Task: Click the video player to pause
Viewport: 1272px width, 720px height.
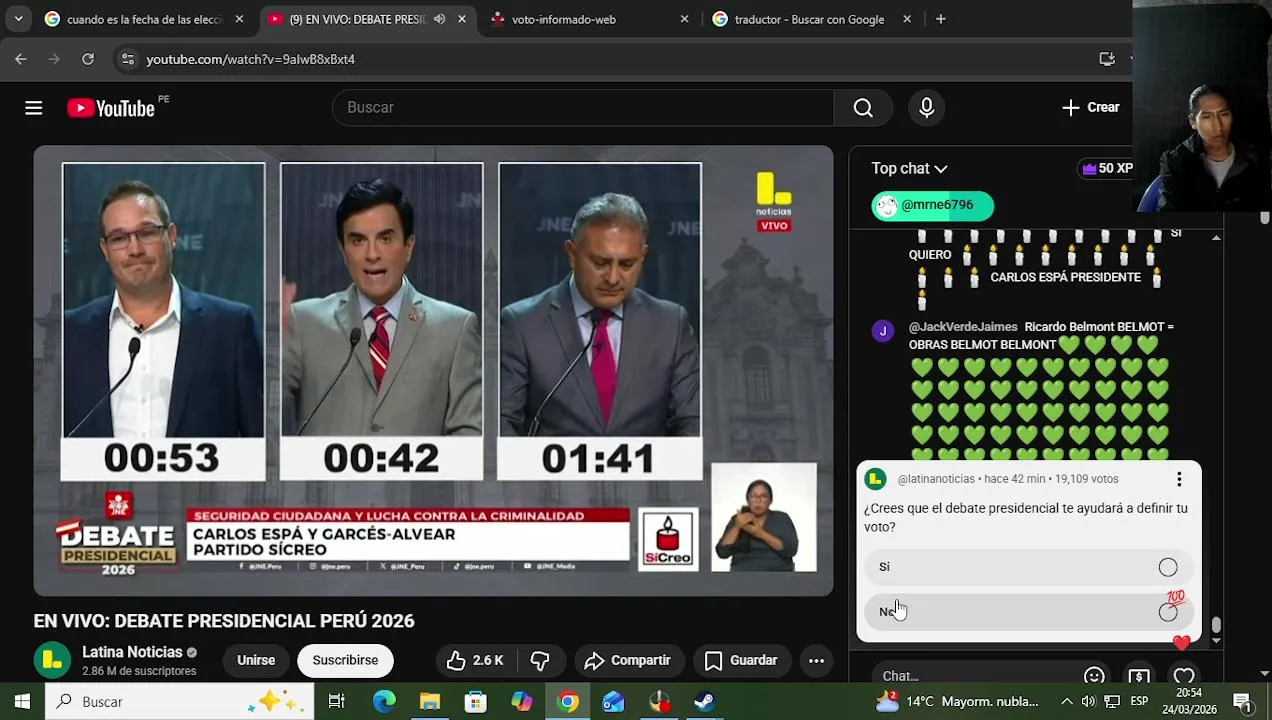Action: [433, 371]
